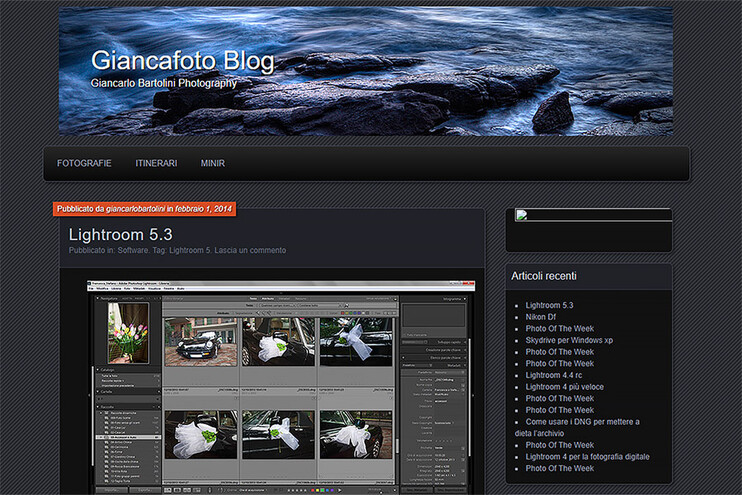742x495 pixels.
Task: Open the Lightroom 5.3 post title
Action: (121, 235)
